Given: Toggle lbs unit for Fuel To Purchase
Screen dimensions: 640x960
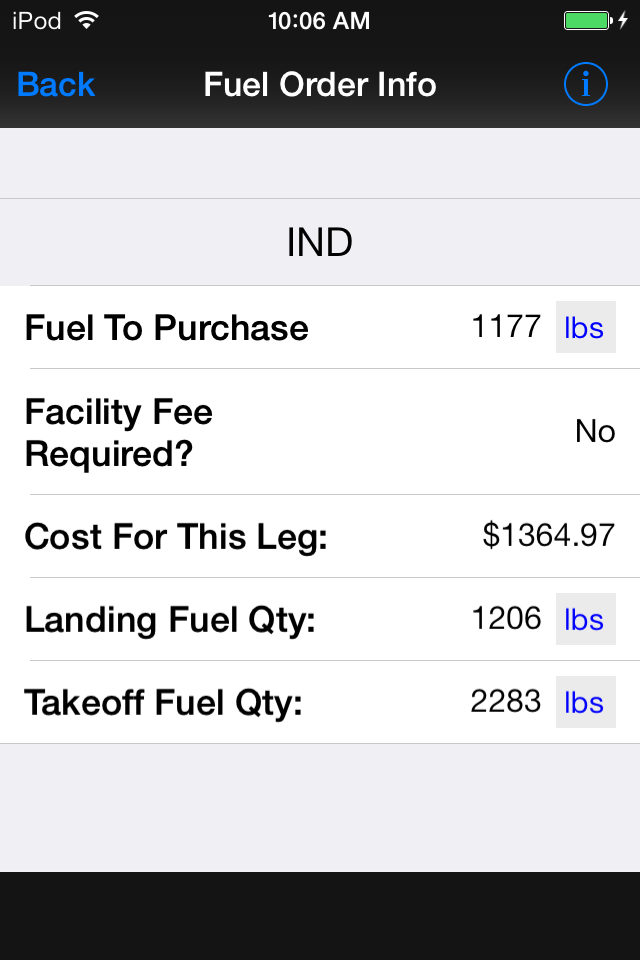Looking at the screenshot, I should click(x=585, y=327).
